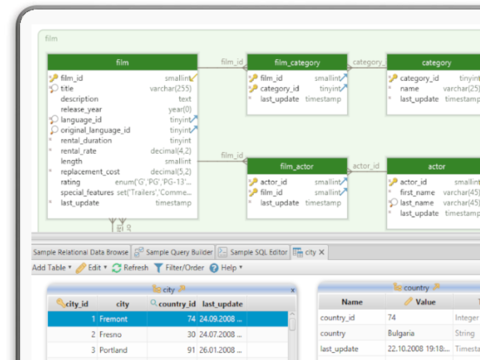Click the key icon next to the actor_id field in the actor table

[x=393, y=182]
